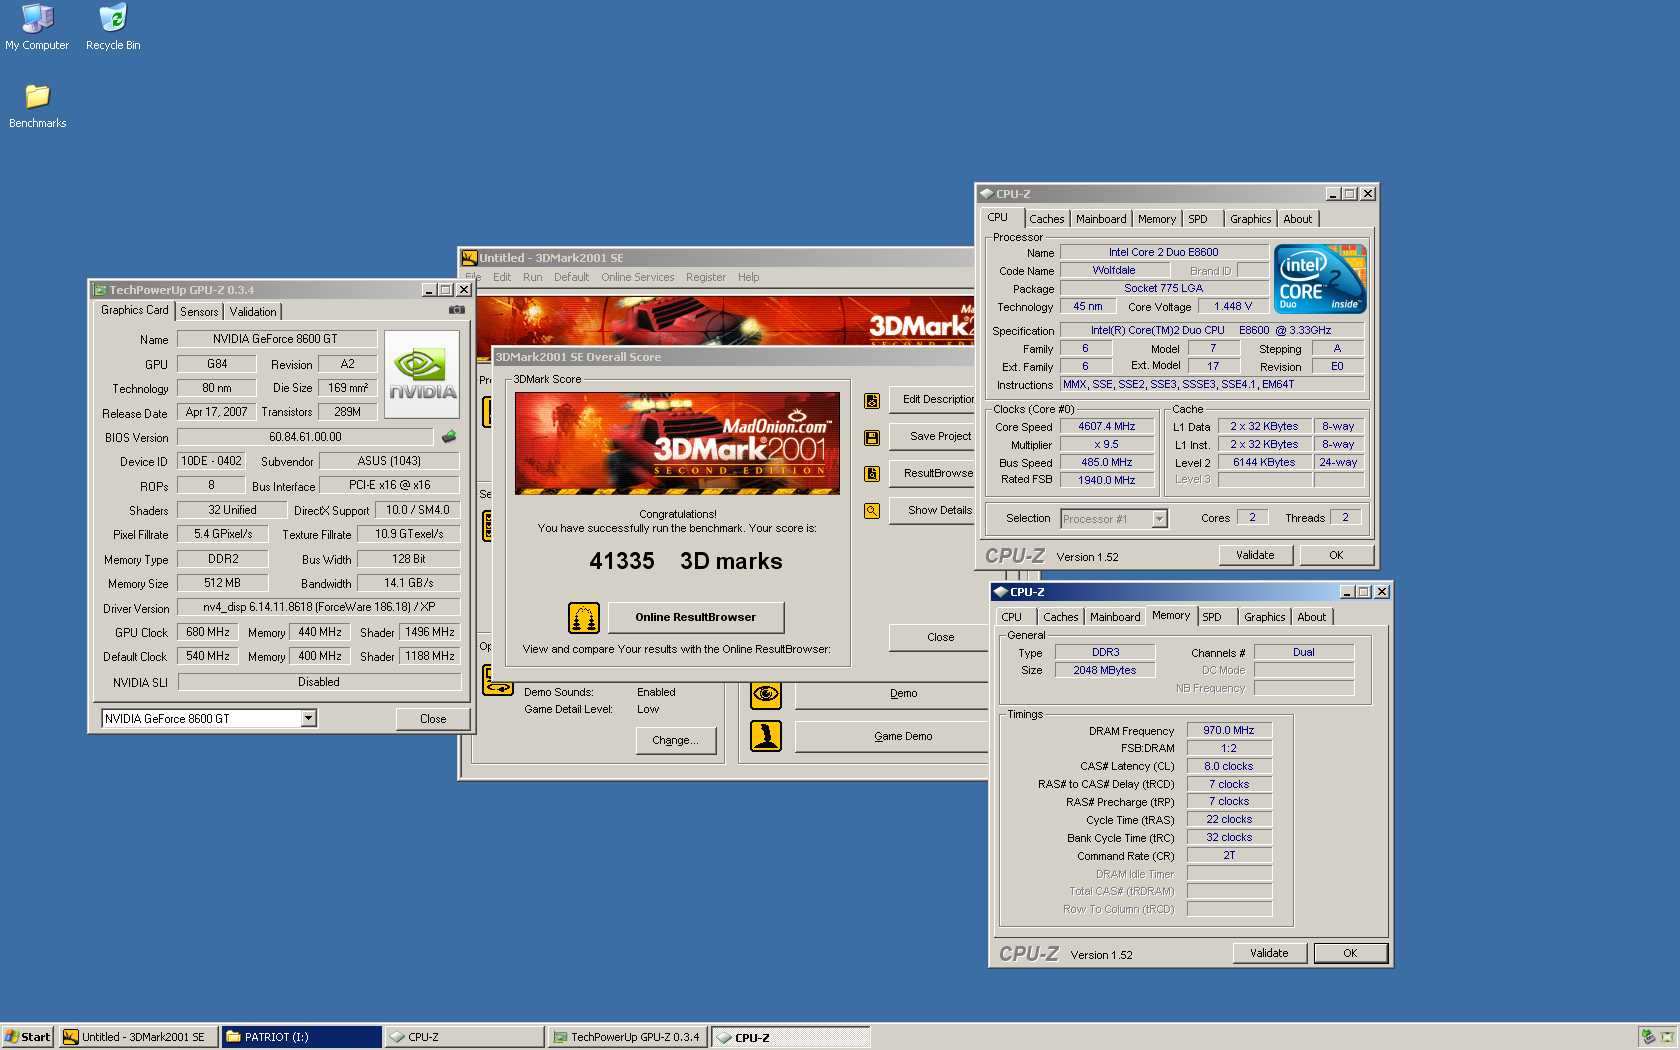The width and height of the screenshot is (1680, 1050).
Task: Open My Computer desktop icon
Action: coord(37,27)
